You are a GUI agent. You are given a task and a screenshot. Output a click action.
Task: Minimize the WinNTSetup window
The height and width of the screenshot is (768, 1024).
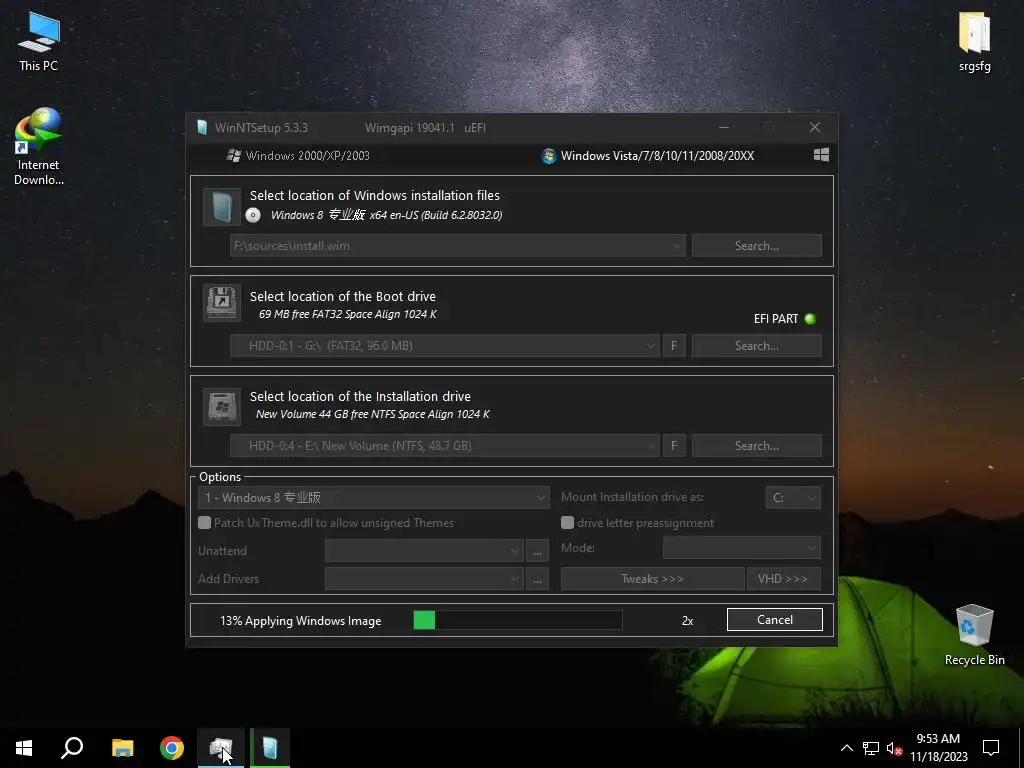click(724, 127)
